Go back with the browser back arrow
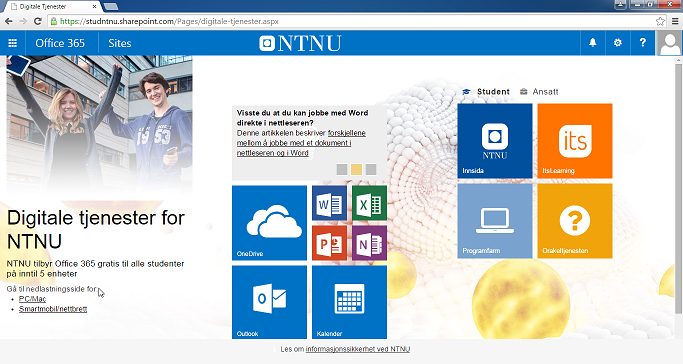 (9, 21)
